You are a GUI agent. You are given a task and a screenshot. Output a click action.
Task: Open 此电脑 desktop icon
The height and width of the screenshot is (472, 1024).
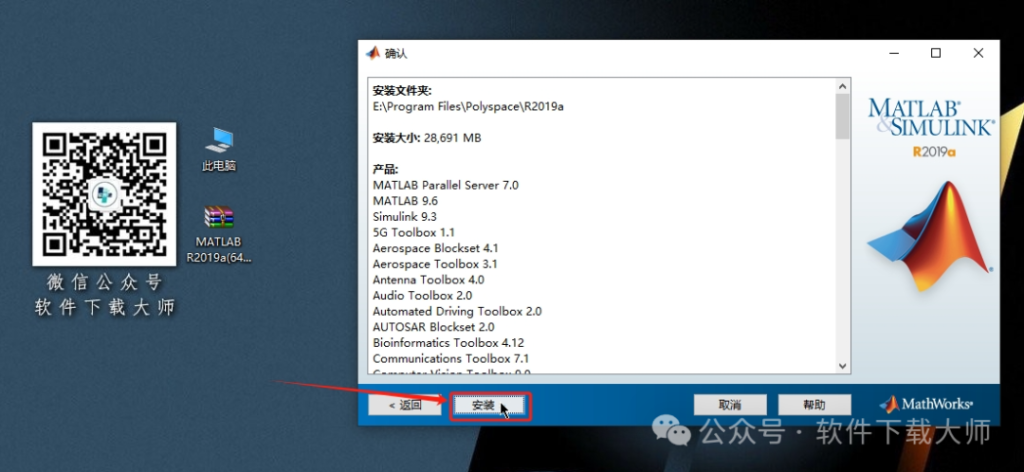[x=219, y=150]
